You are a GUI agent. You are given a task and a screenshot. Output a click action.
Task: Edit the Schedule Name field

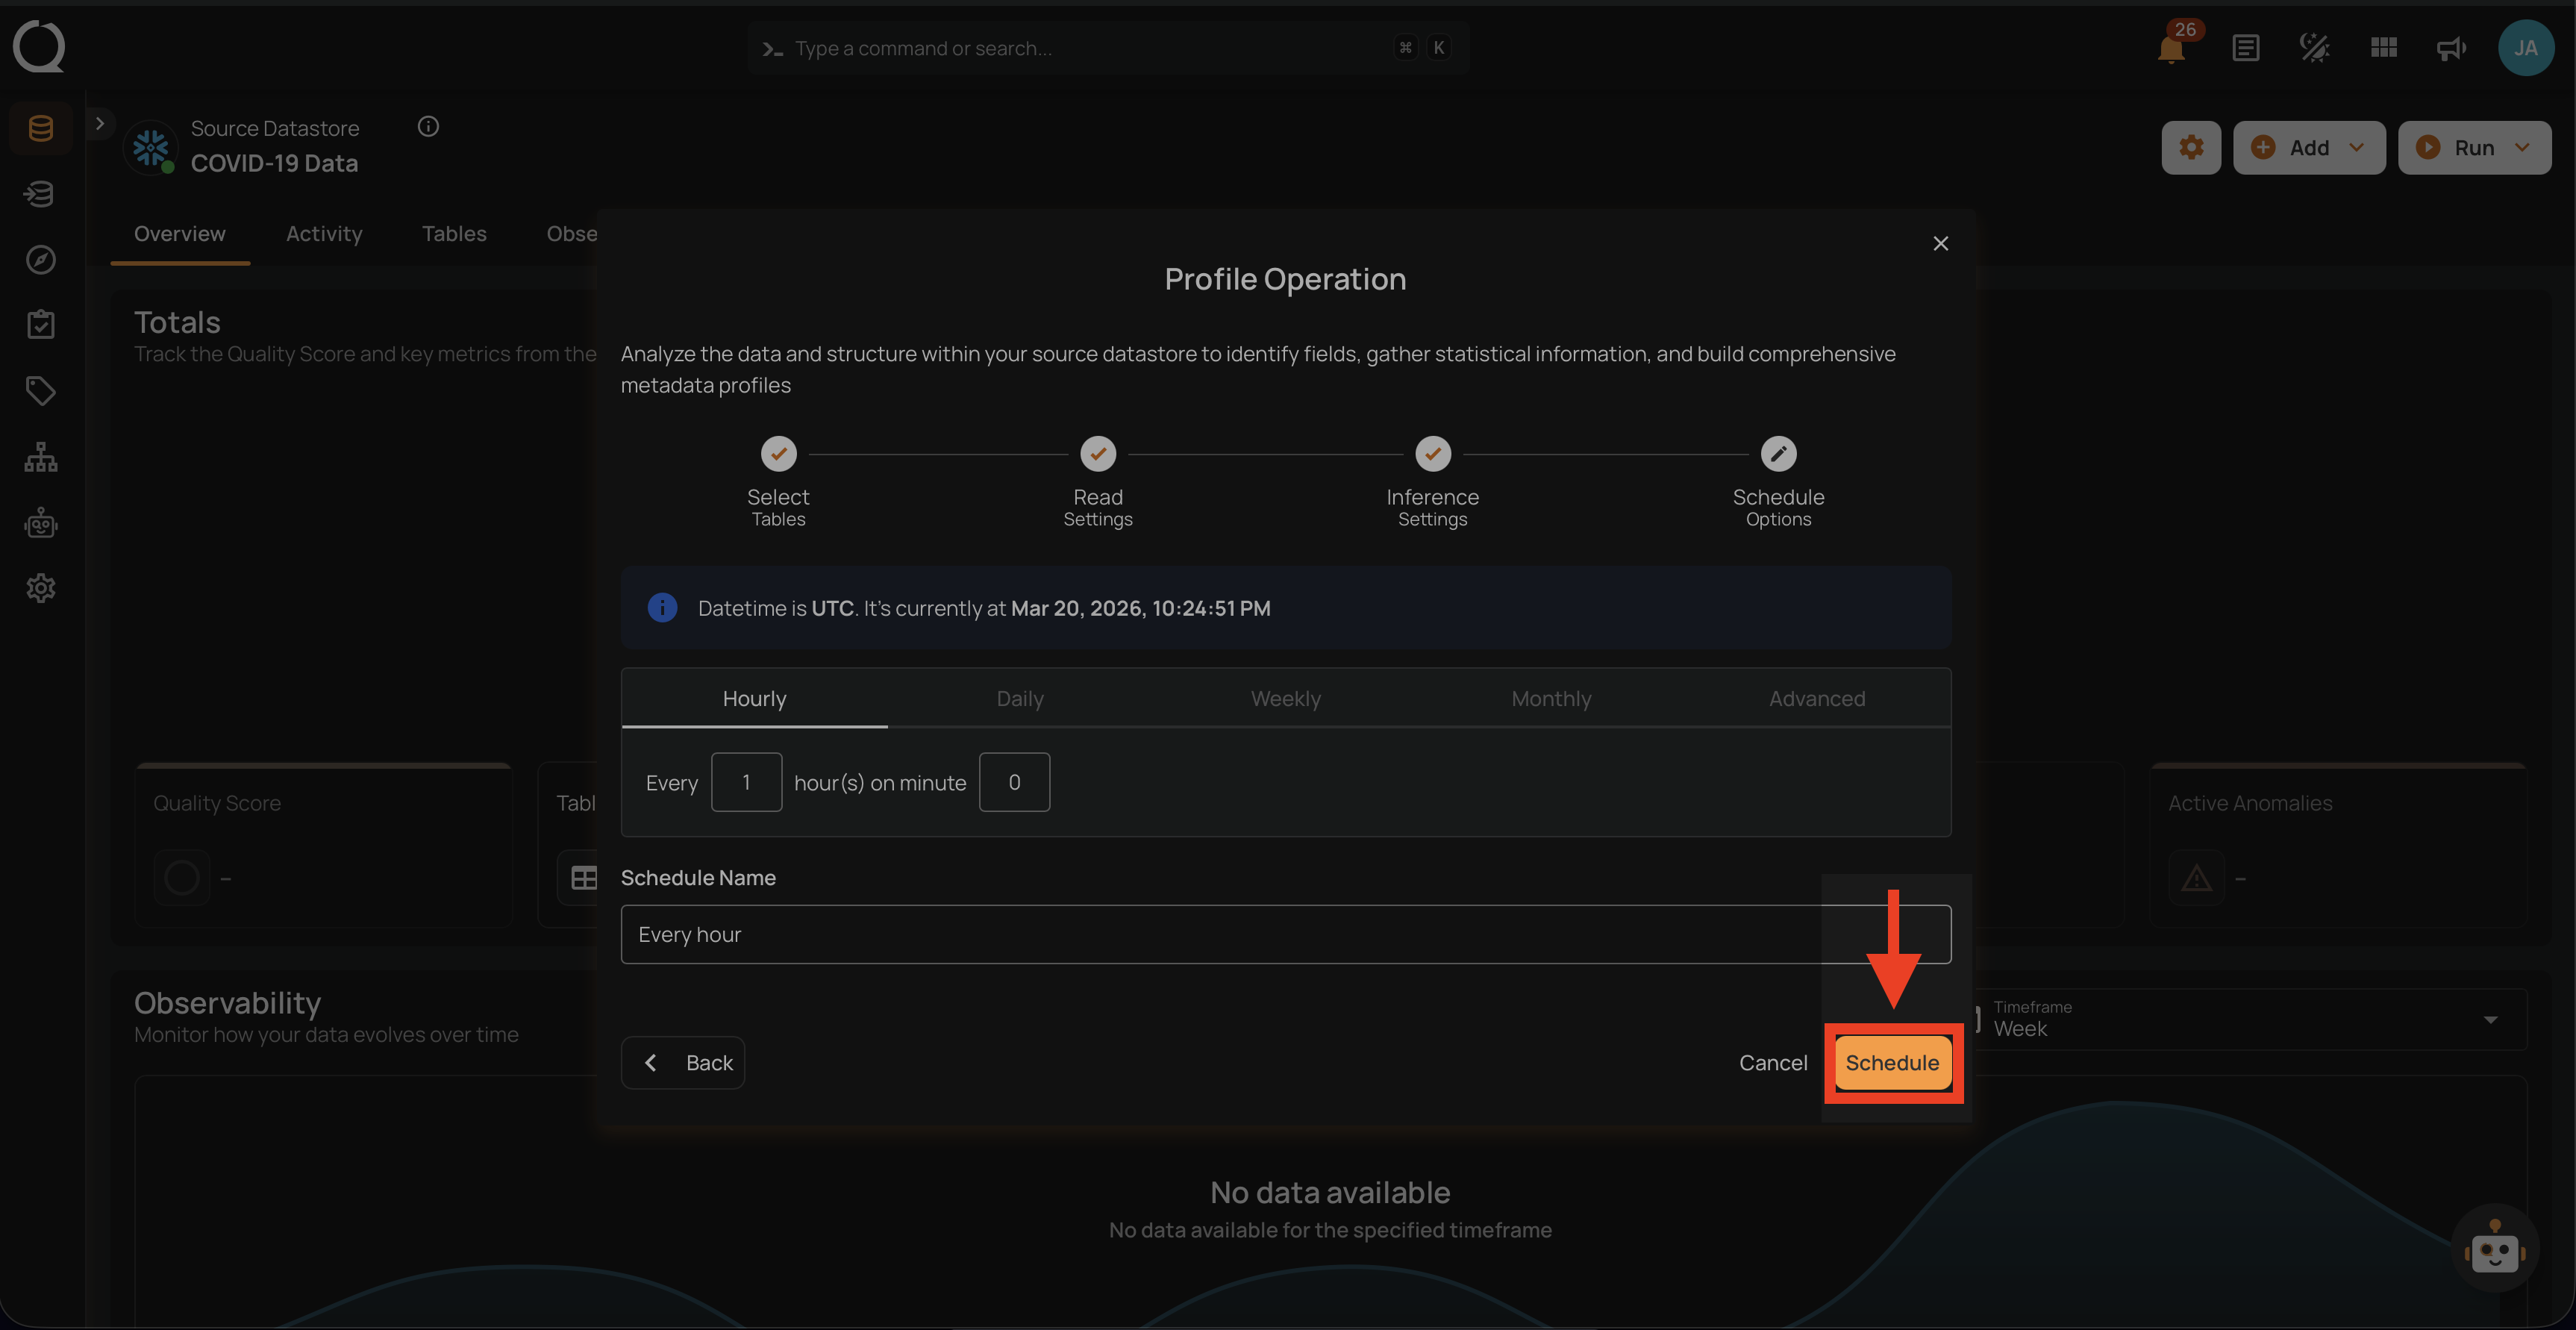pyautogui.click(x=1285, y=934)
